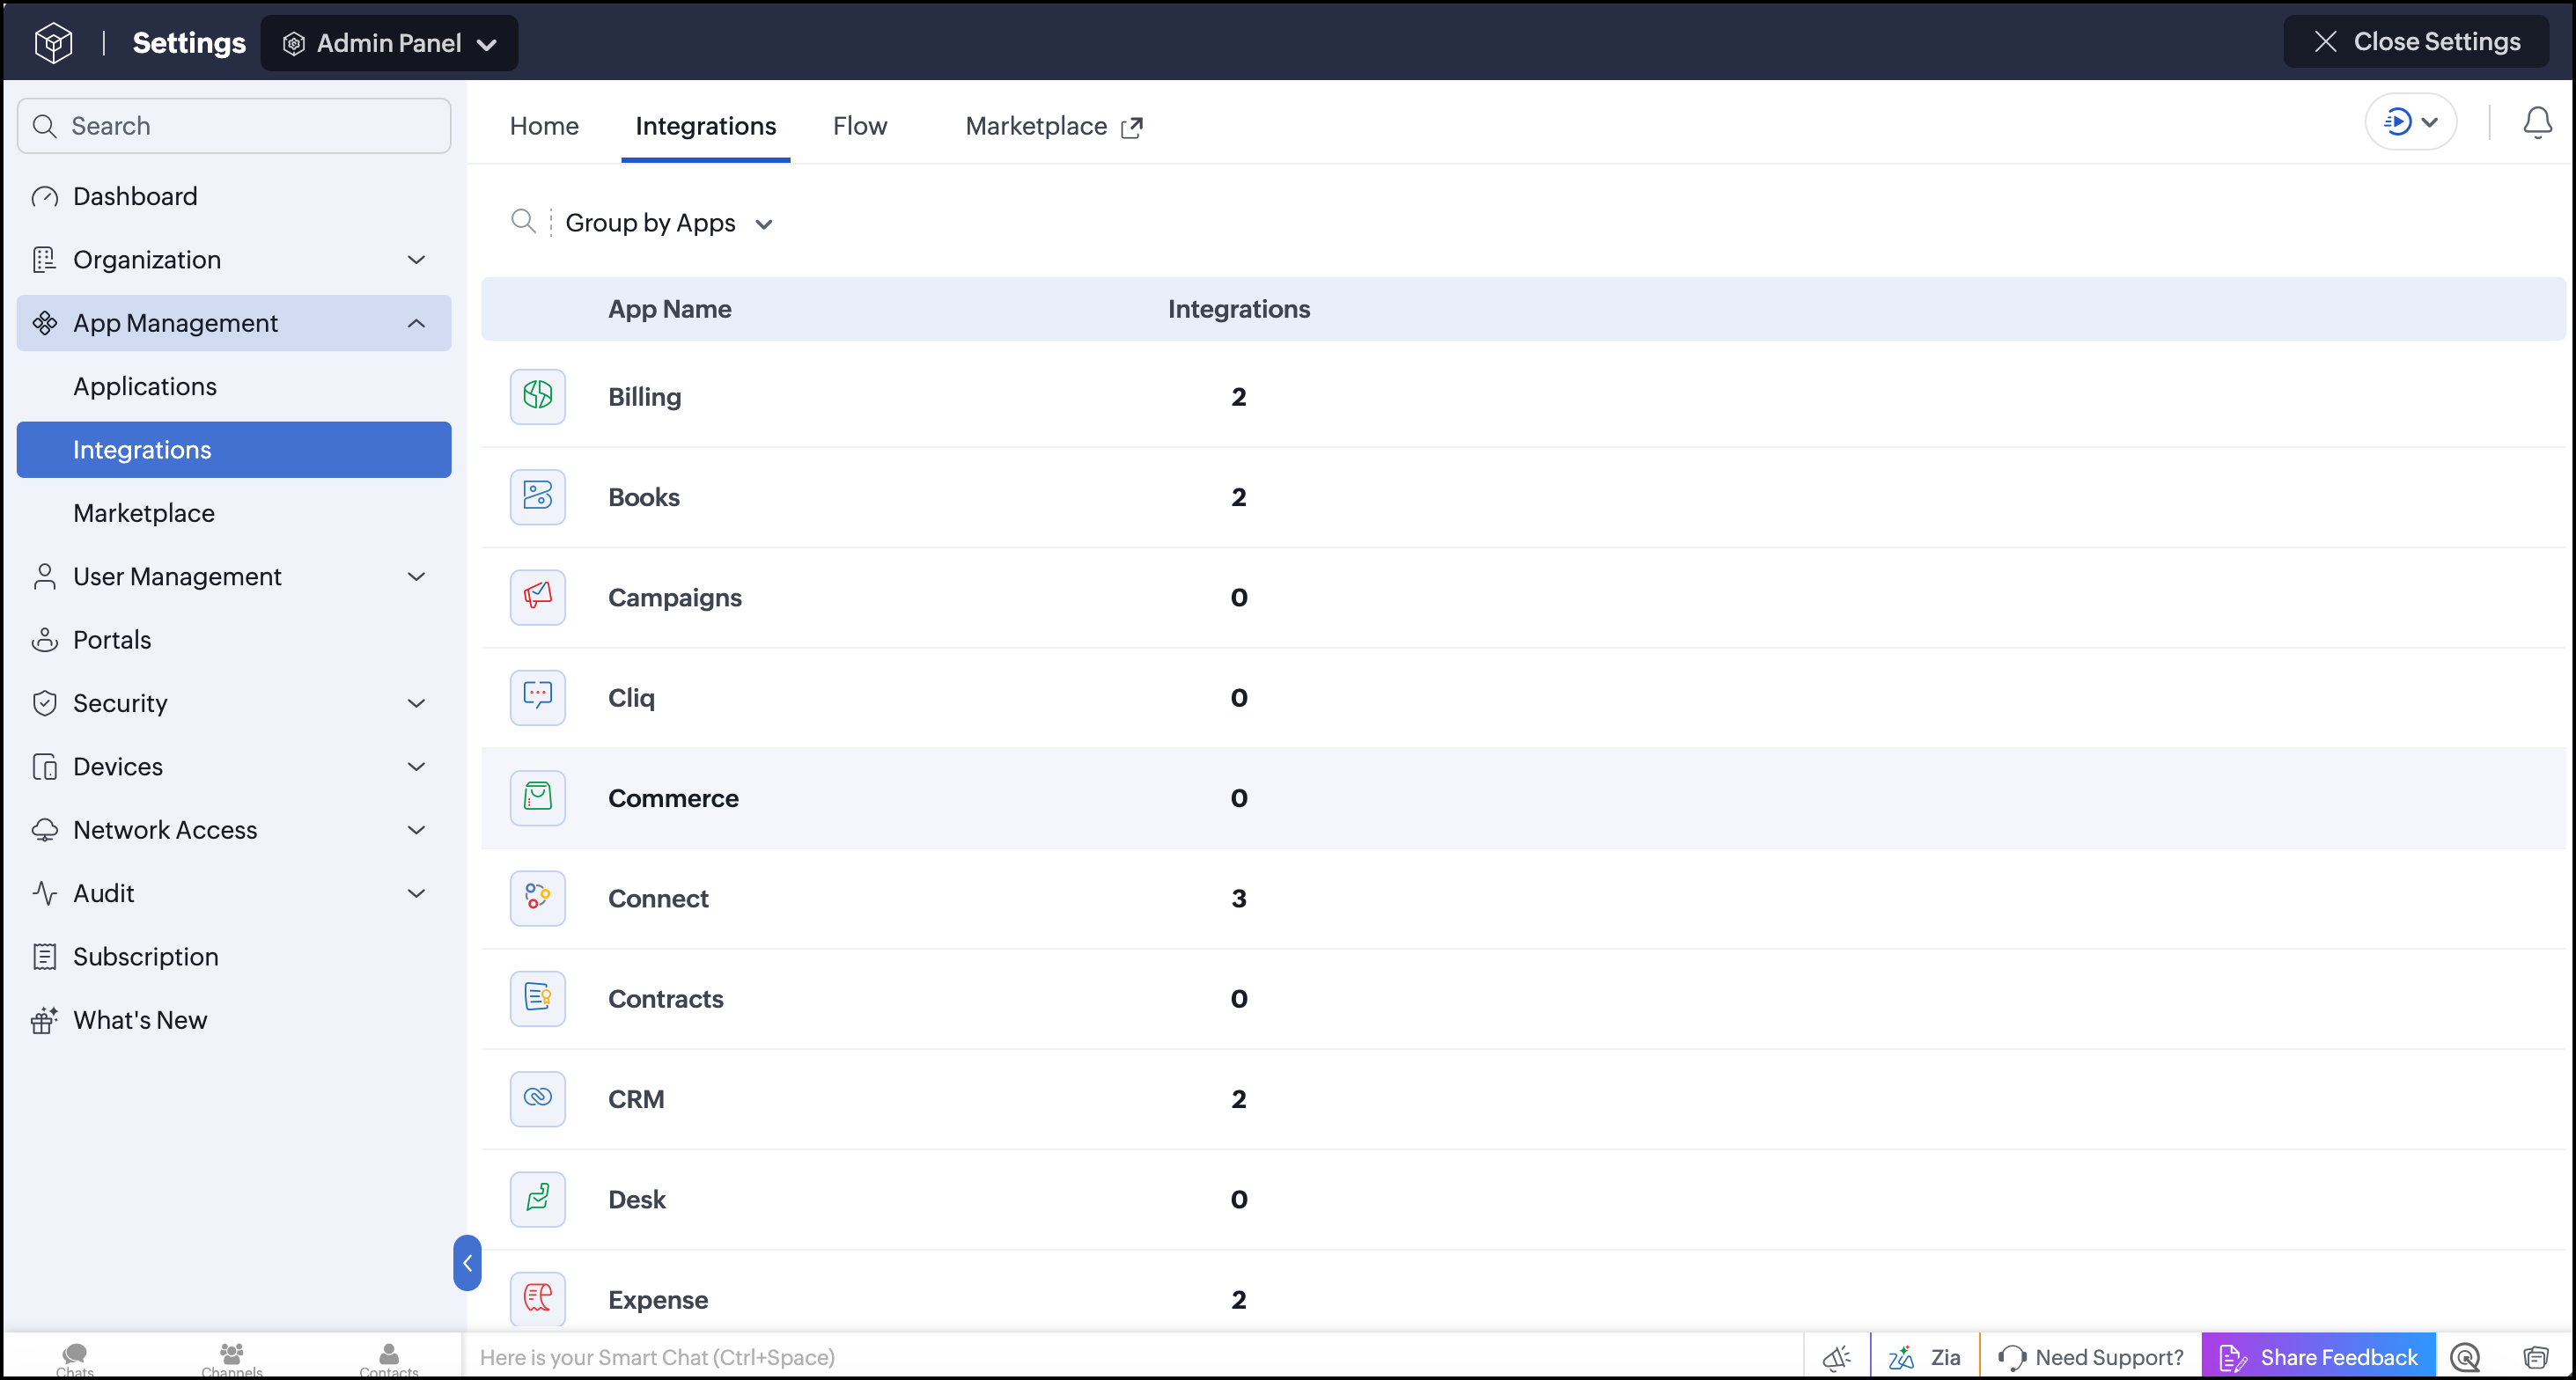This screenshot has width=2576, height=1380.
Task: Collapse the sidebar with the arrow handle
Action: (x=467, y=1262)
